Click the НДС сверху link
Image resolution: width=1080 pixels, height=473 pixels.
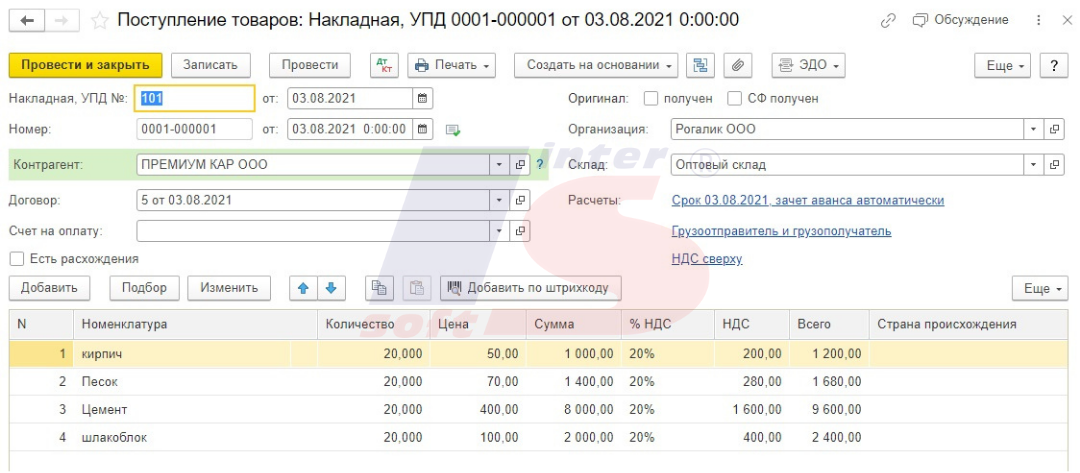point(707,259)
